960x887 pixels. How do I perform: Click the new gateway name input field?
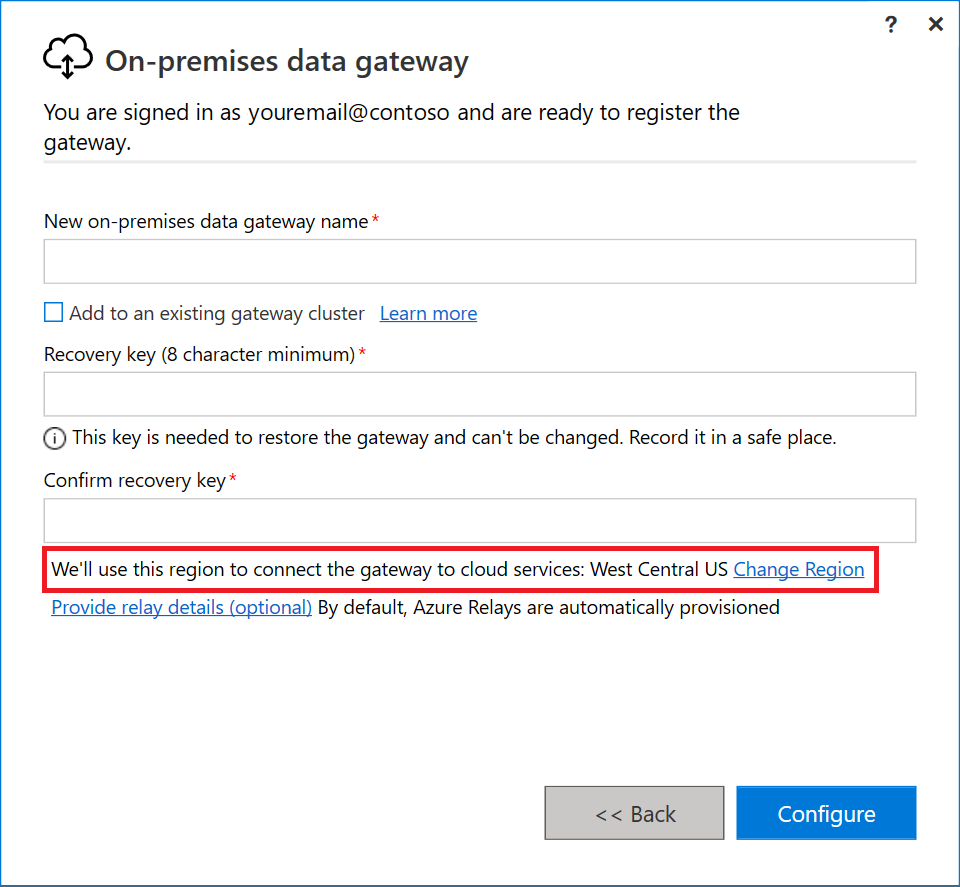480,261
